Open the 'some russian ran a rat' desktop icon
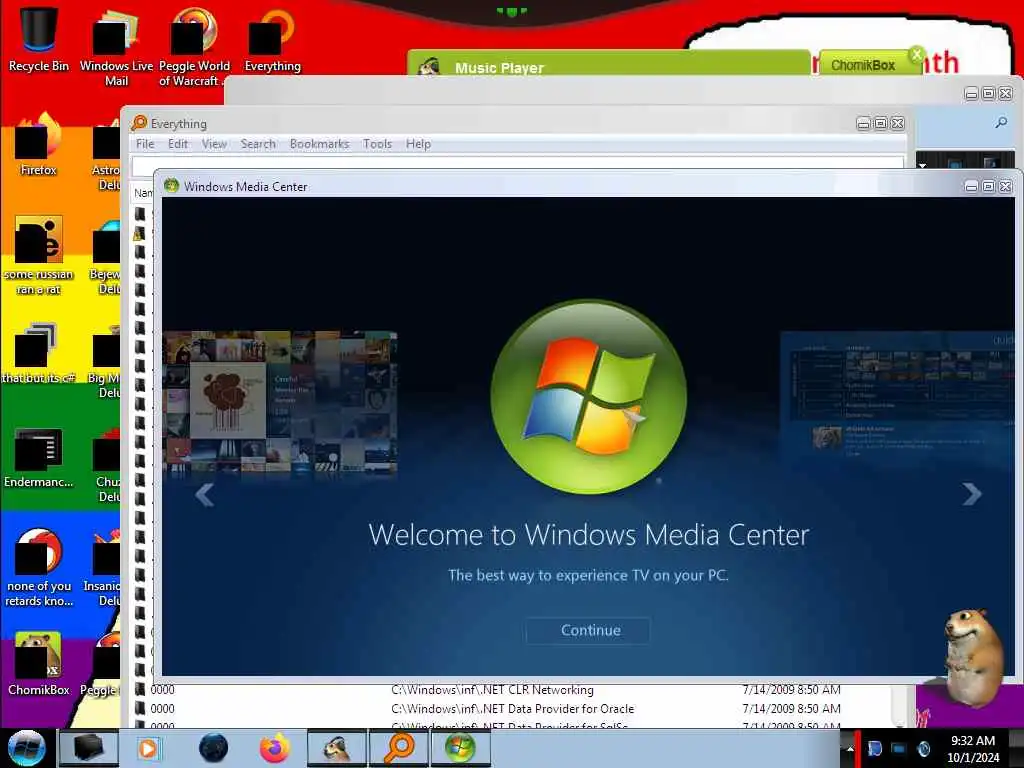This screenshot has height=768, width=1024. [x=39, y=256]
